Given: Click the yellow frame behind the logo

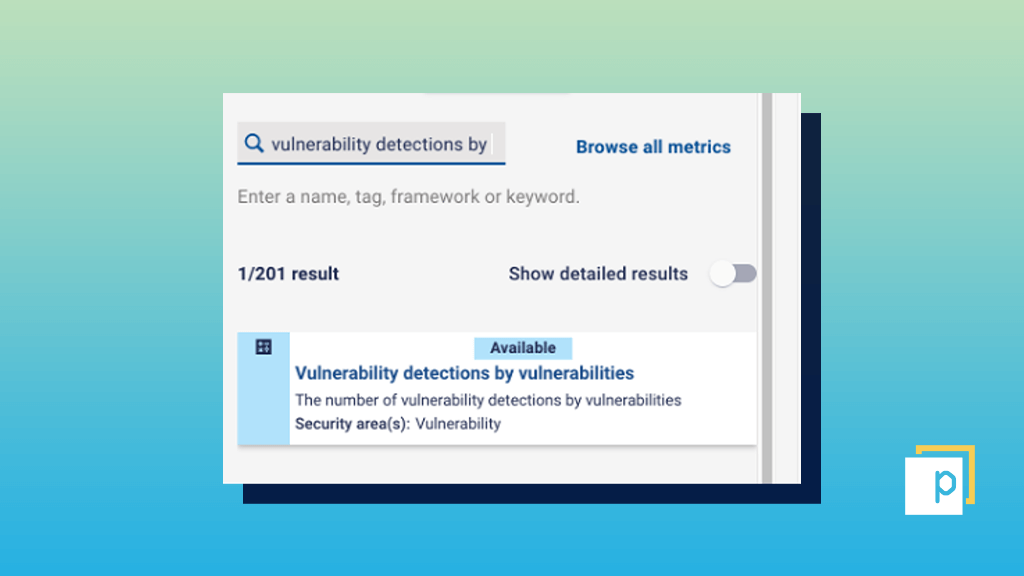Looking at the screenshot, I should pyautogui.click(x=969, y=473).
